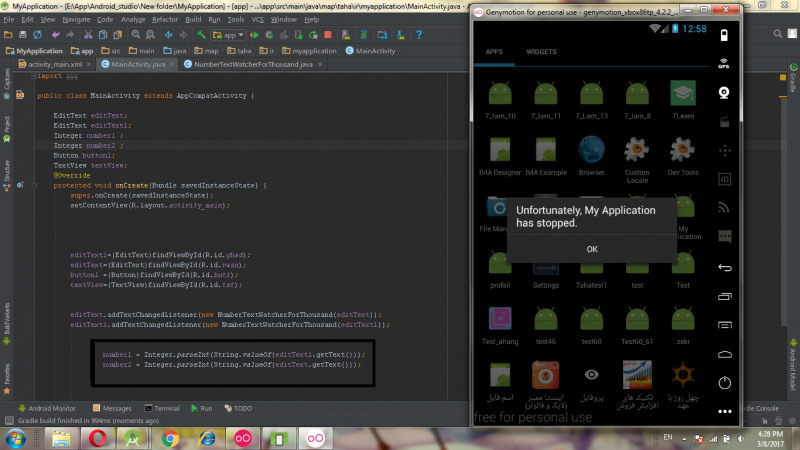The width and height of the screenshot is (800, 450).
Task: Open the Messages tool window
Action: tap(112, 408)
